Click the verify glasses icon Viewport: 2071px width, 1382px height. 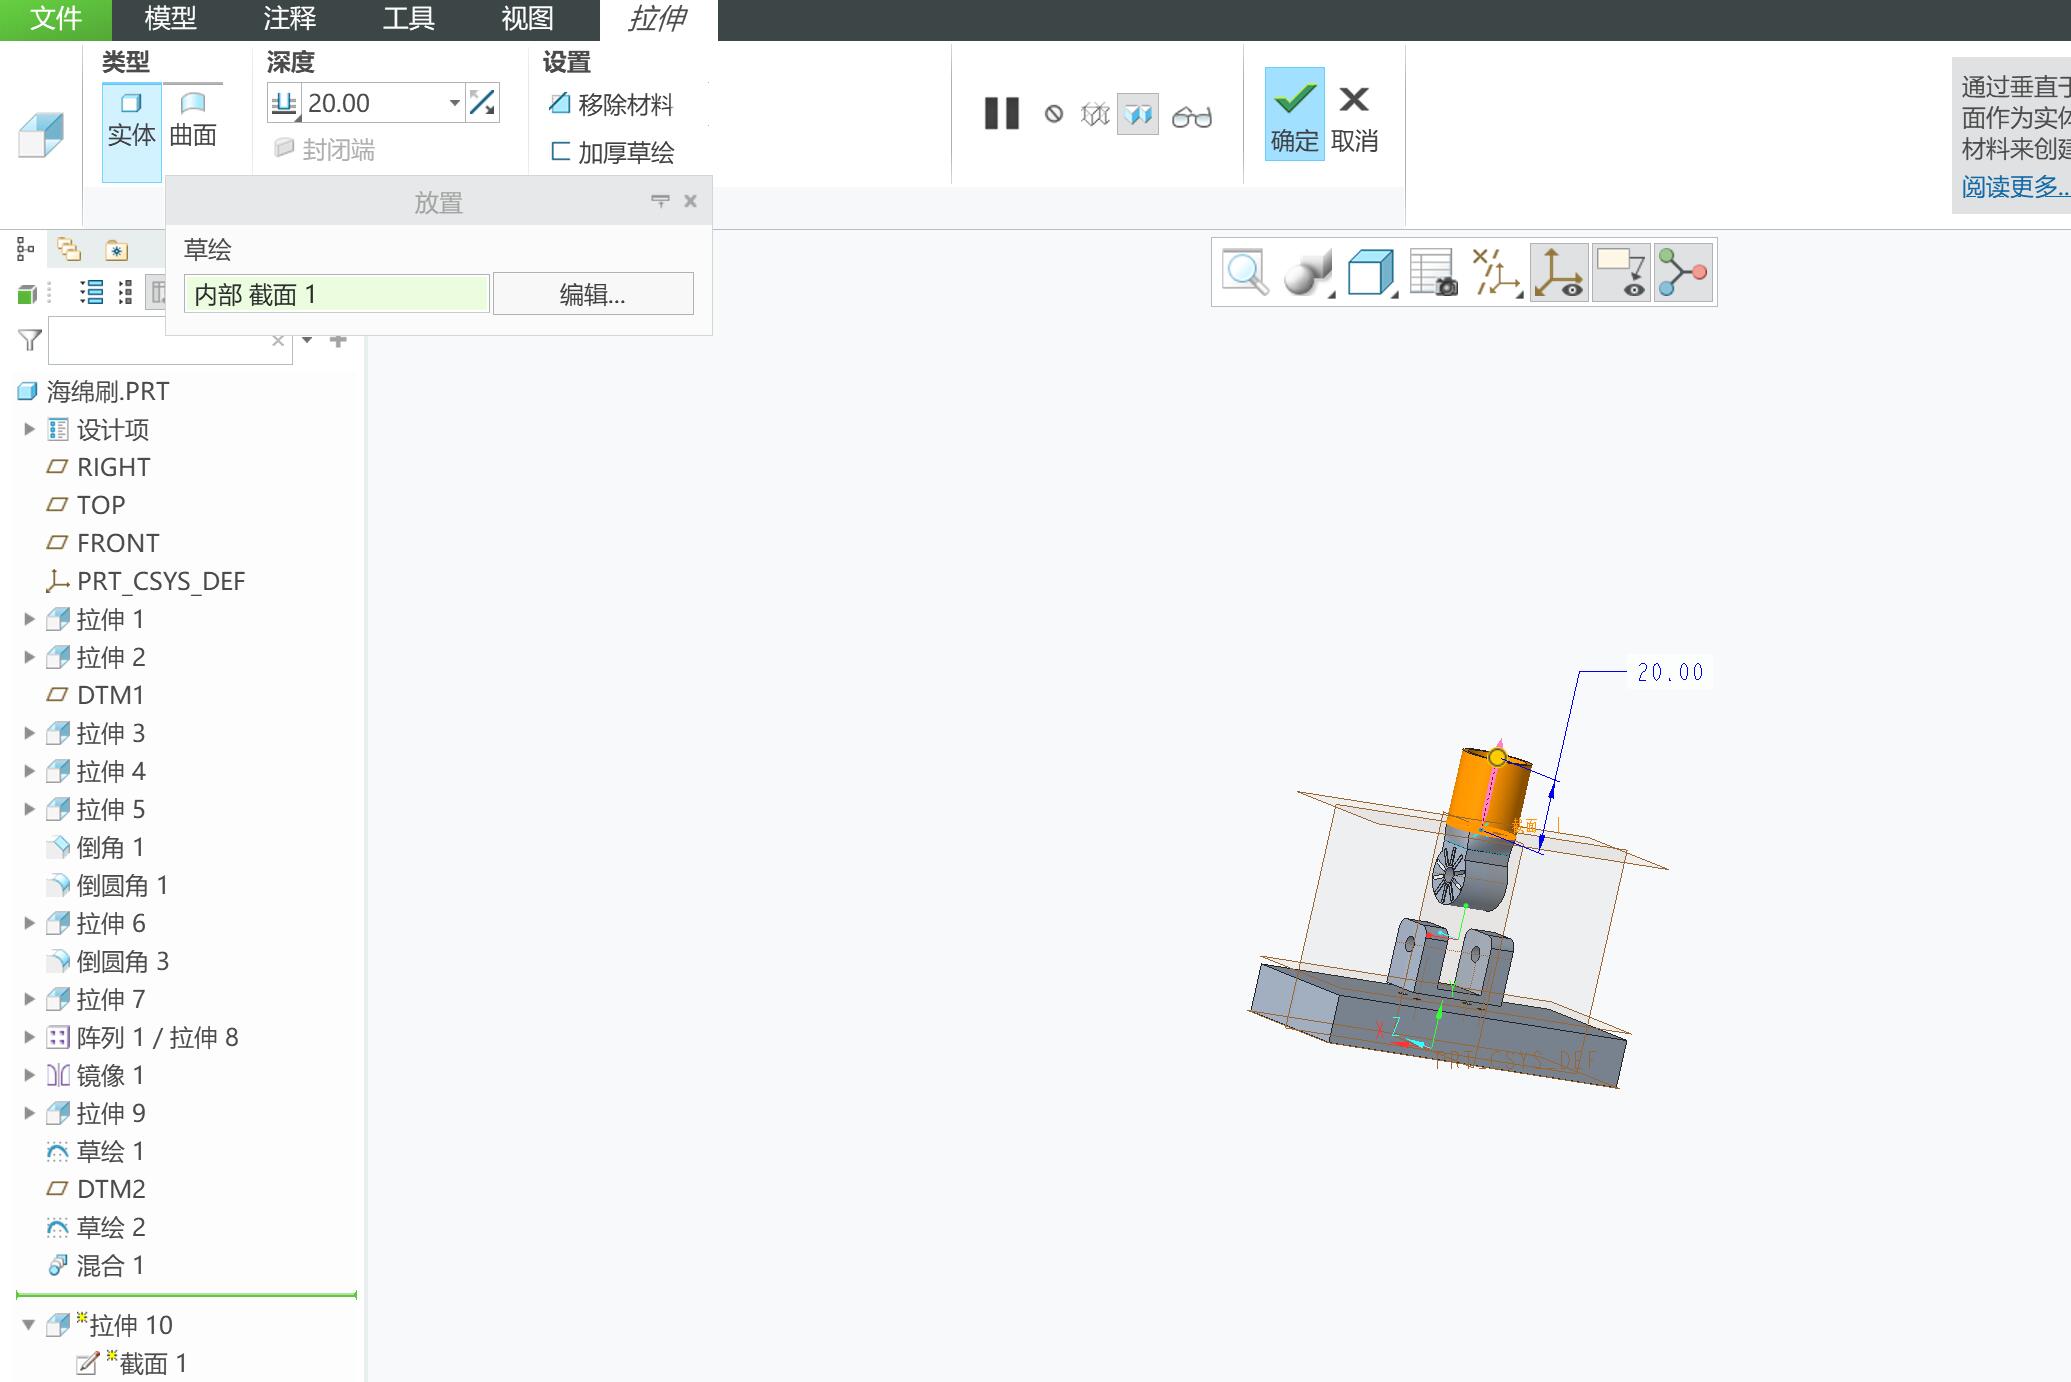1192,116
